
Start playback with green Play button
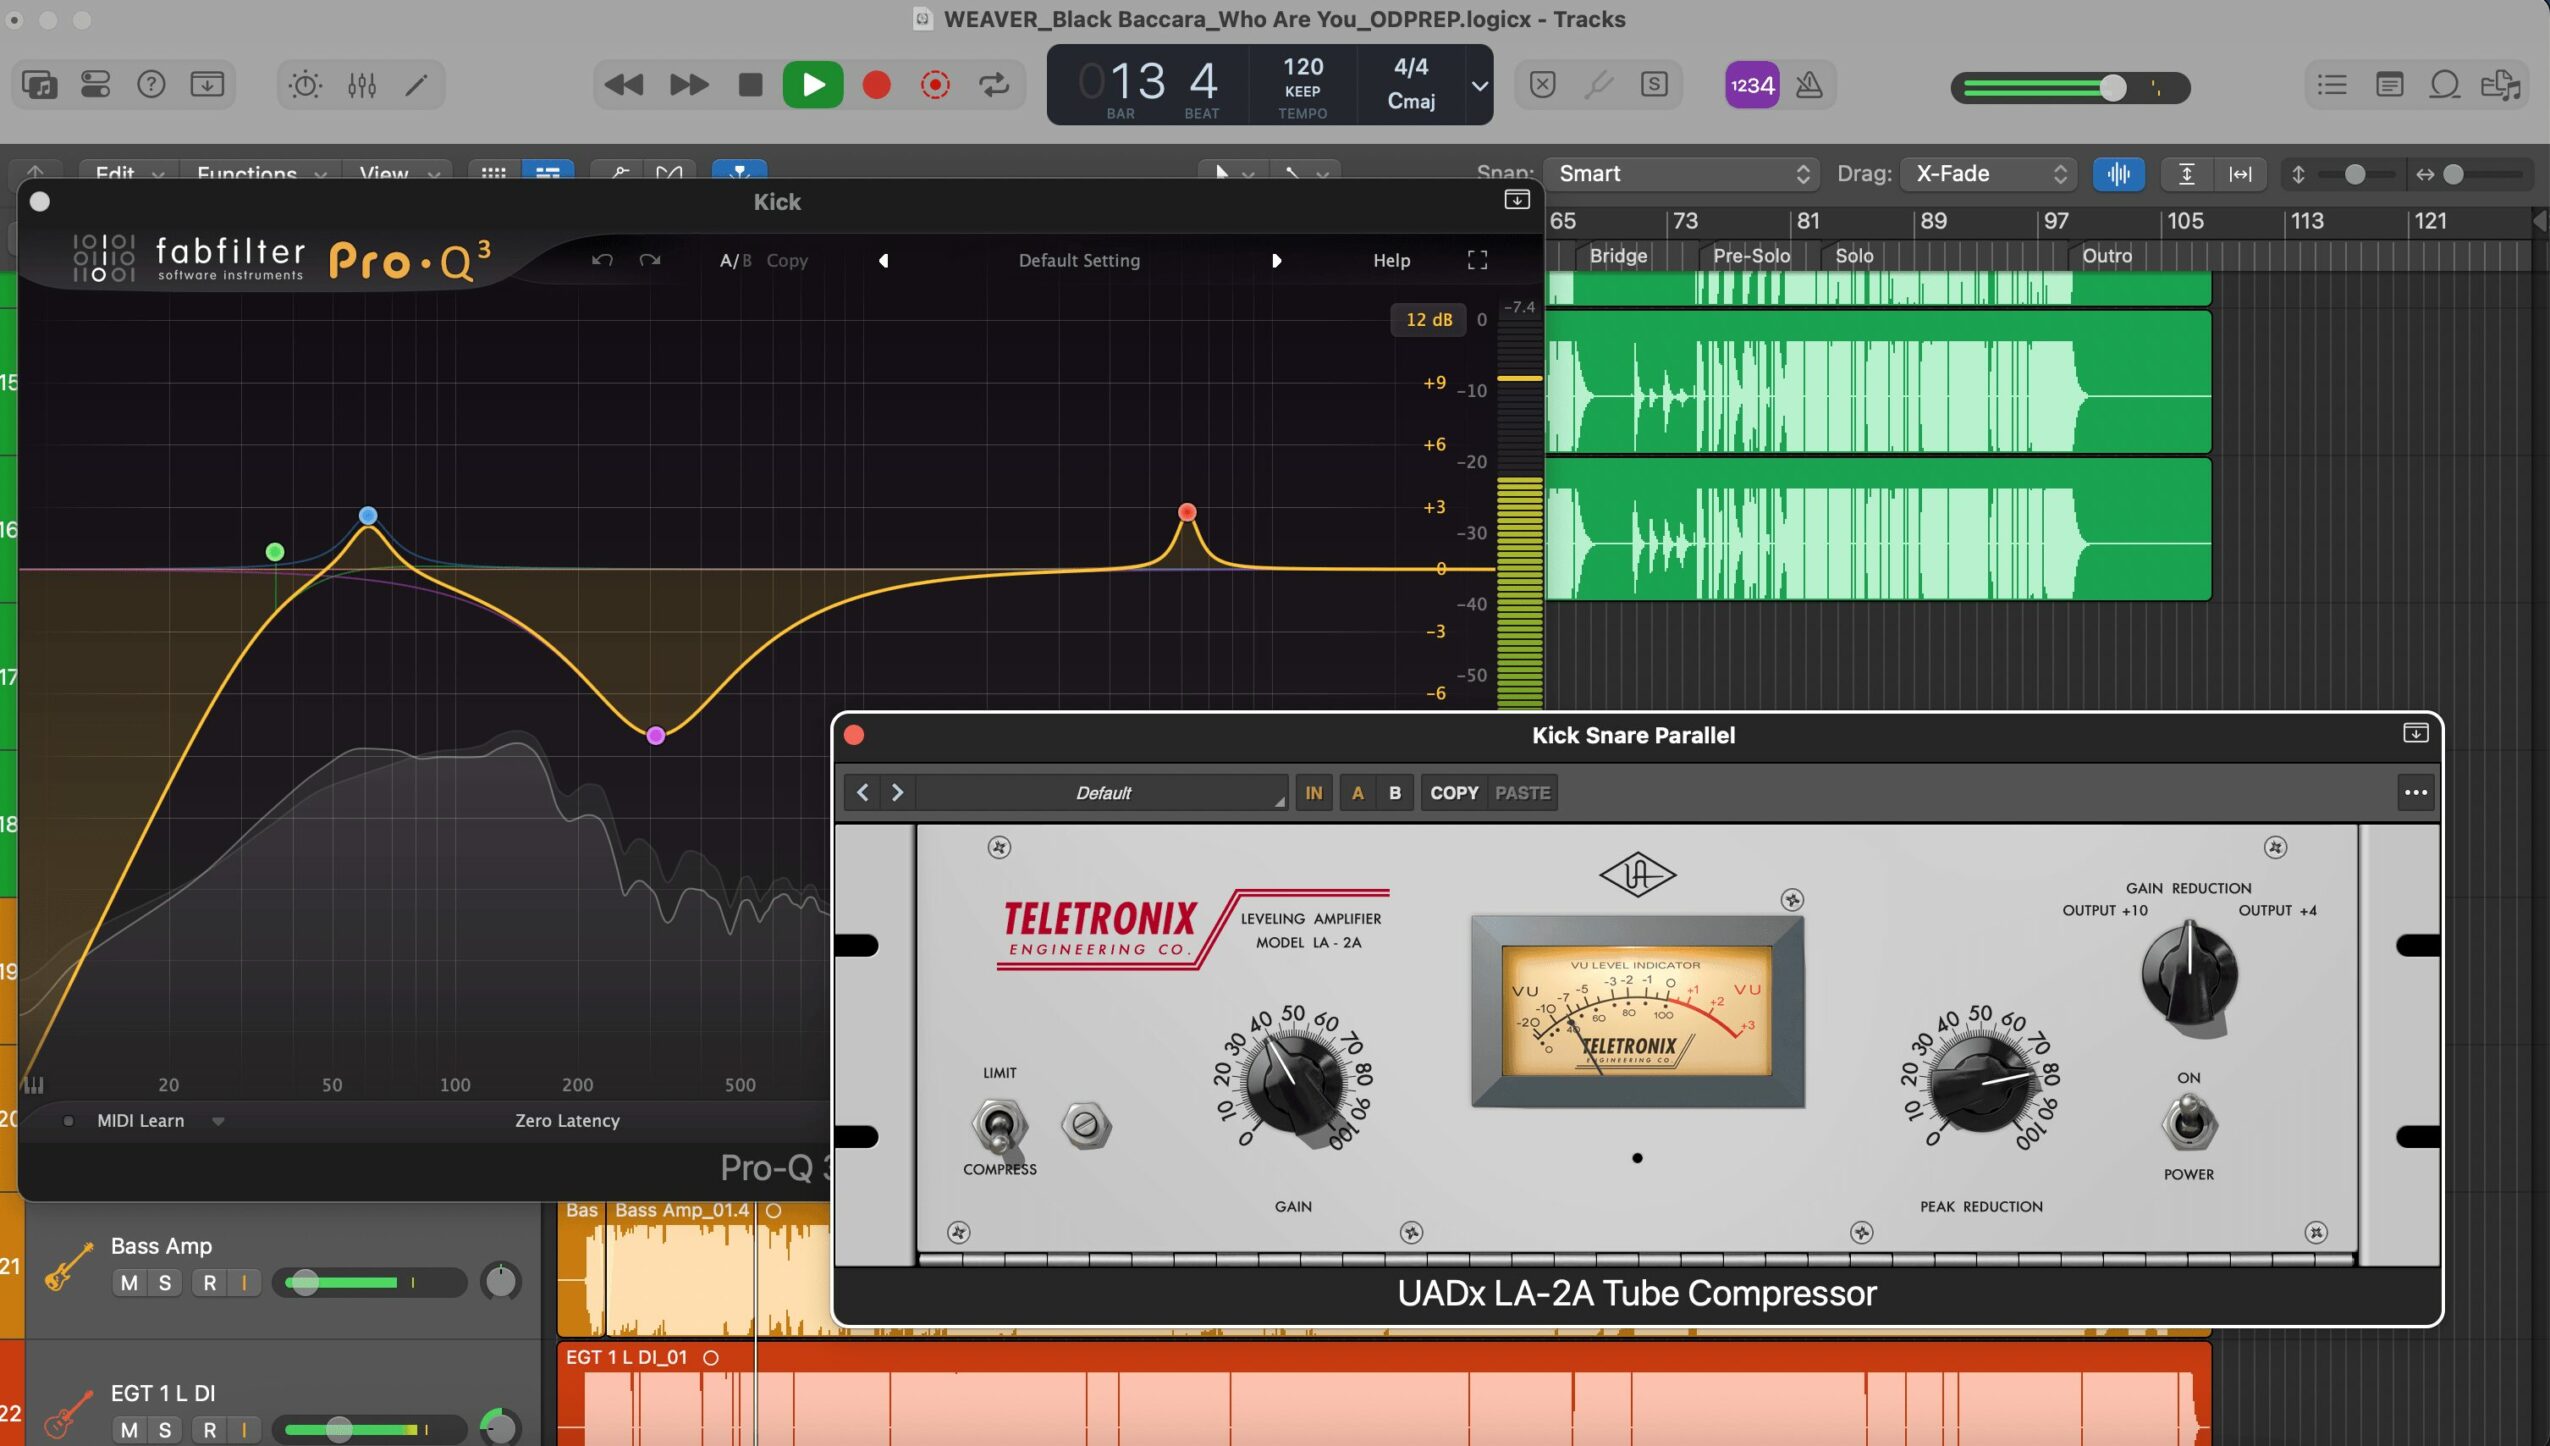[813, 85]
